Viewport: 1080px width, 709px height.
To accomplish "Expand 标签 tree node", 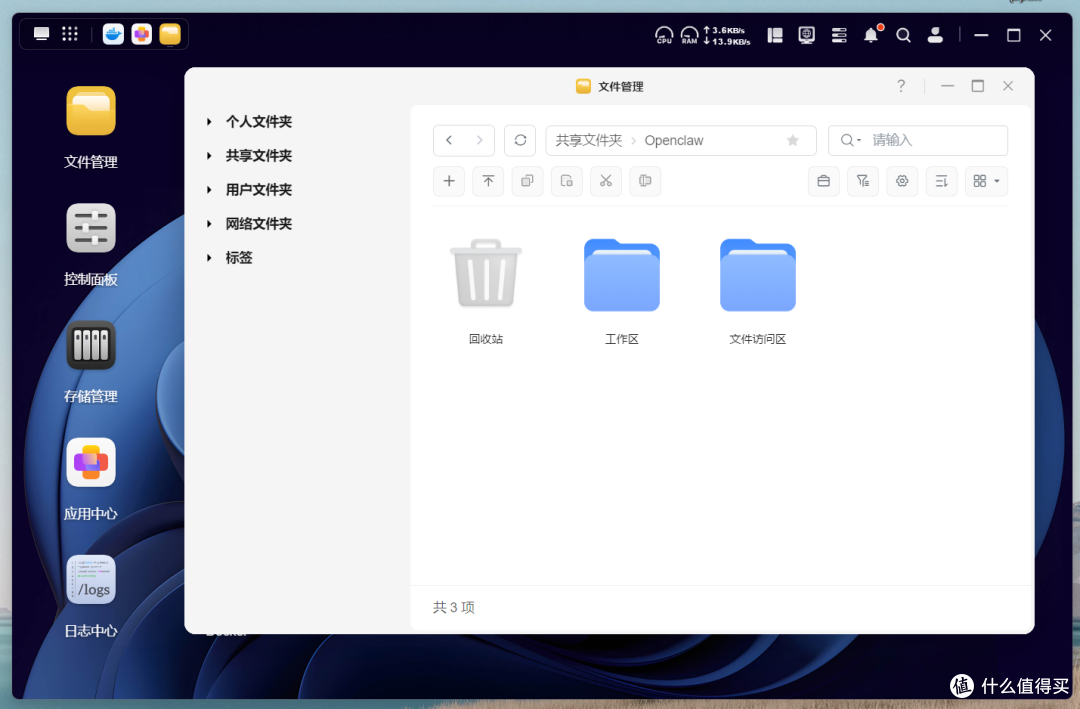I will [209, 258].
